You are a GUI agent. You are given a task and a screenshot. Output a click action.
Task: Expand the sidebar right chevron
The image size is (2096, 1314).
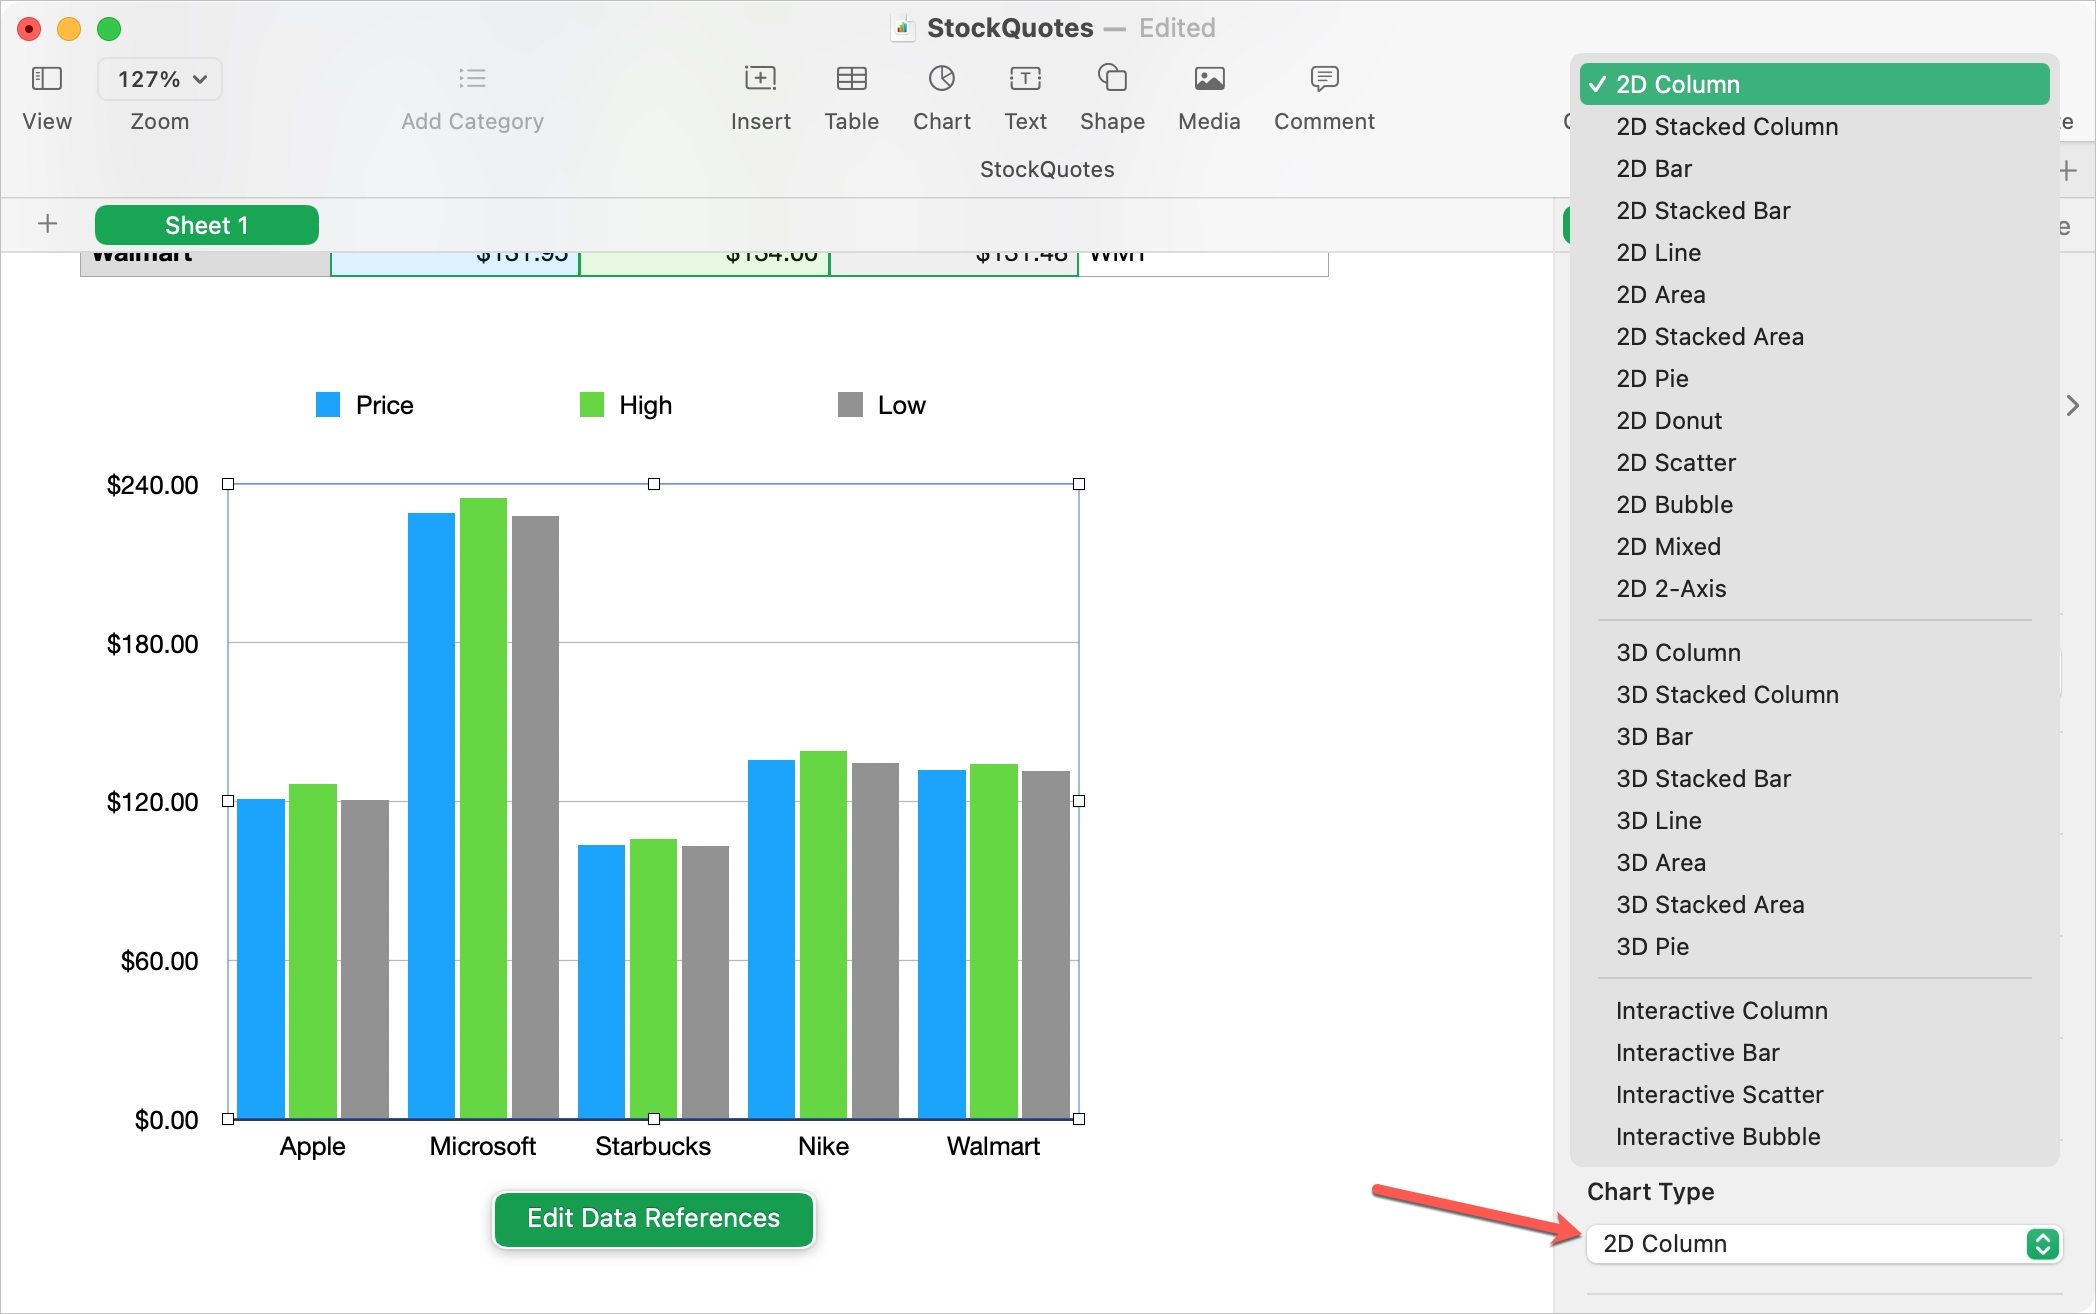(x=2072, y=405)
